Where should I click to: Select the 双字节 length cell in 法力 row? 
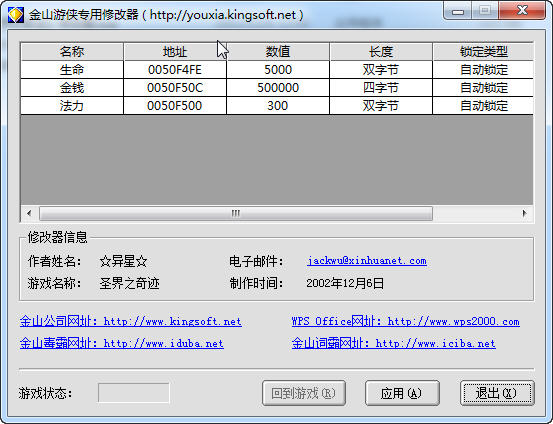click(381, 105)
